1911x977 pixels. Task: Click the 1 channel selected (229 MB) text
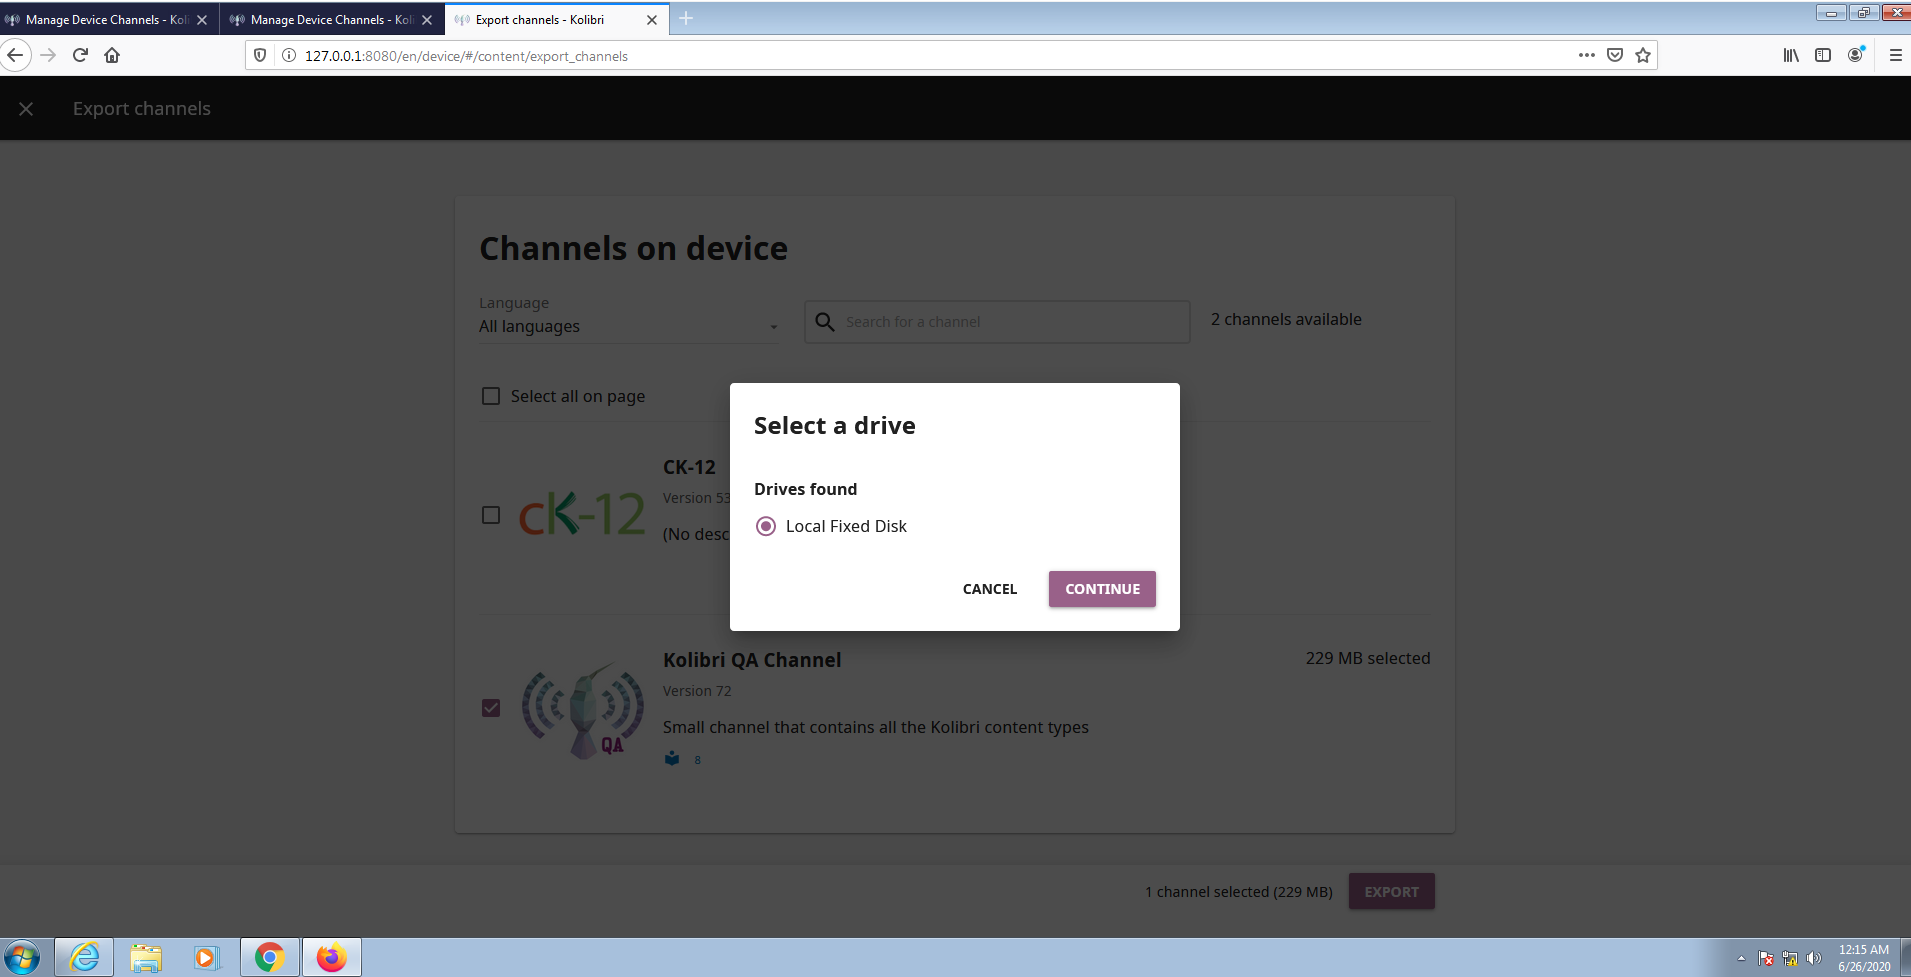coord(1239,892)
